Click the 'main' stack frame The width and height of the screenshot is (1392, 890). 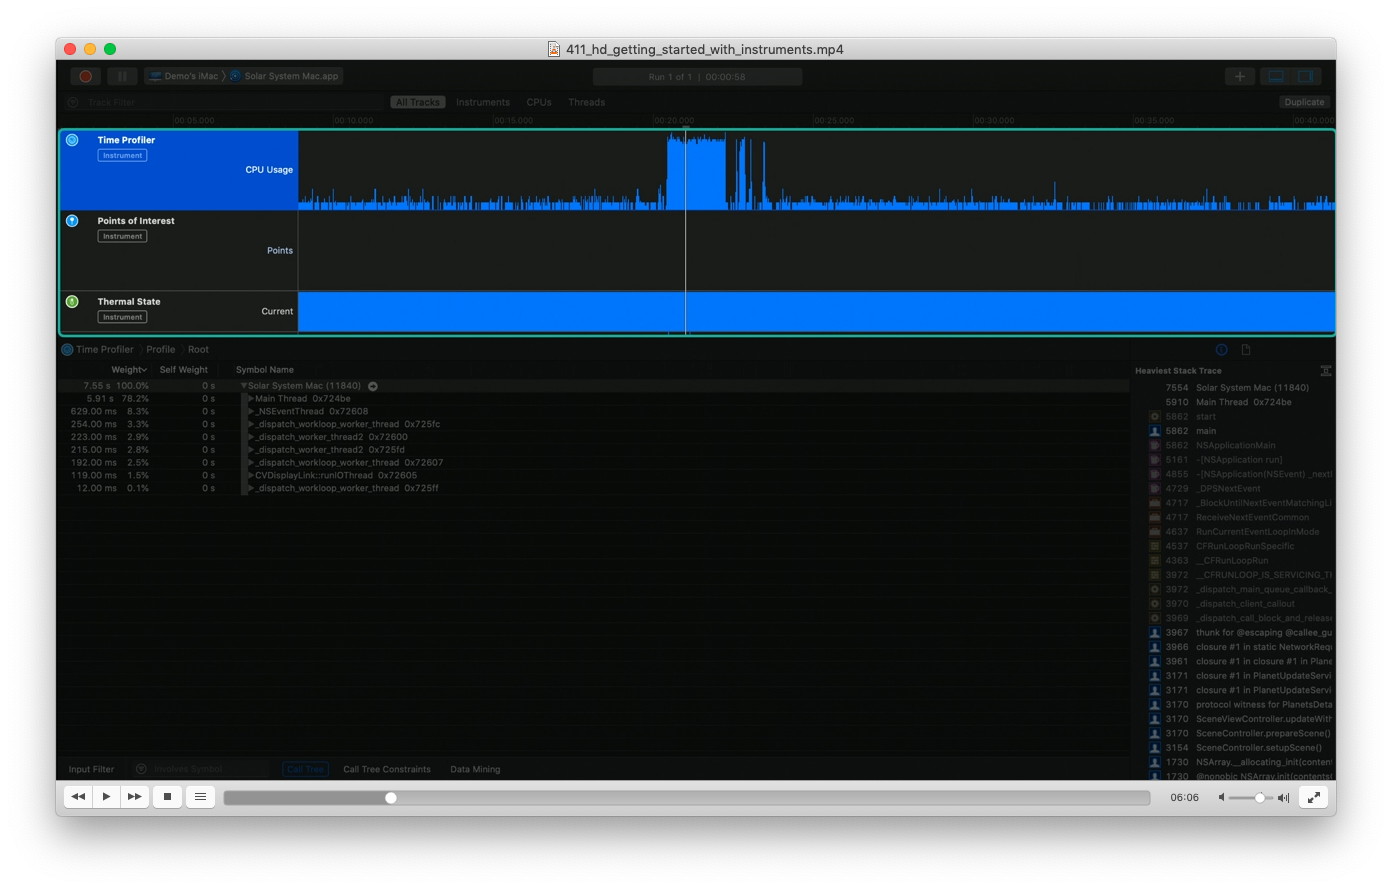click(x=1206, y=431)
